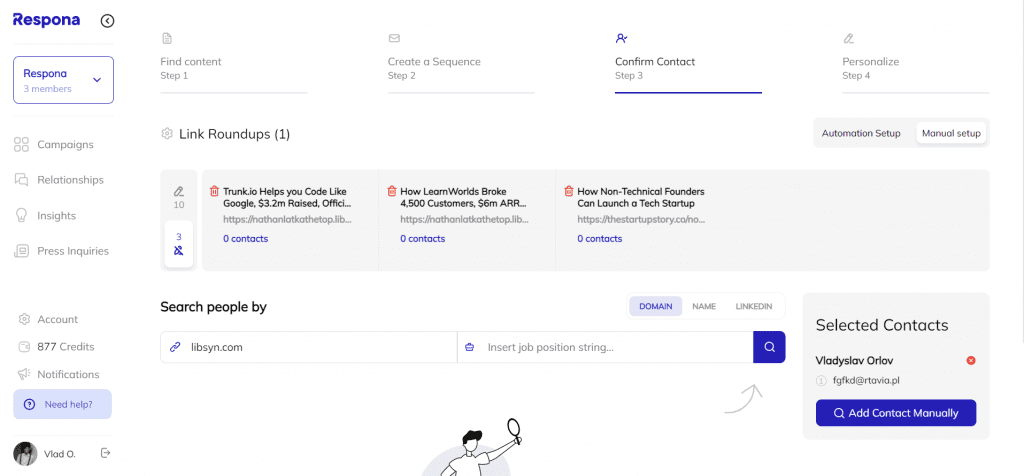This screenshot has height=476, width=1024.
Task: Click the Account gear icon
Action: (x=24, y=319)
